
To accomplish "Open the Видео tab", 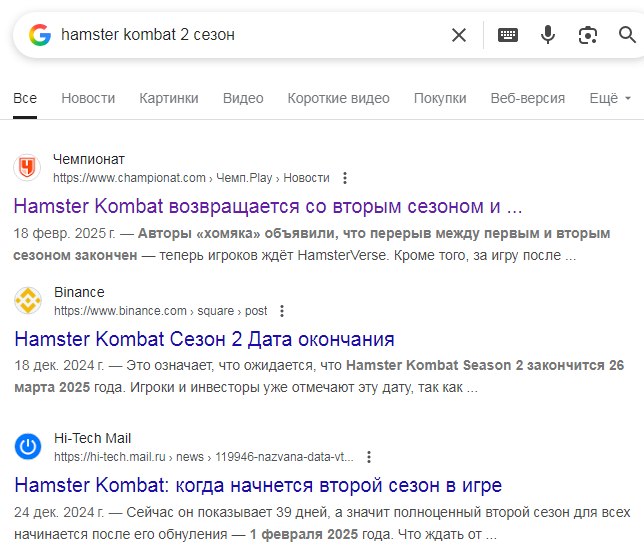I will click(x=243, y=99).
